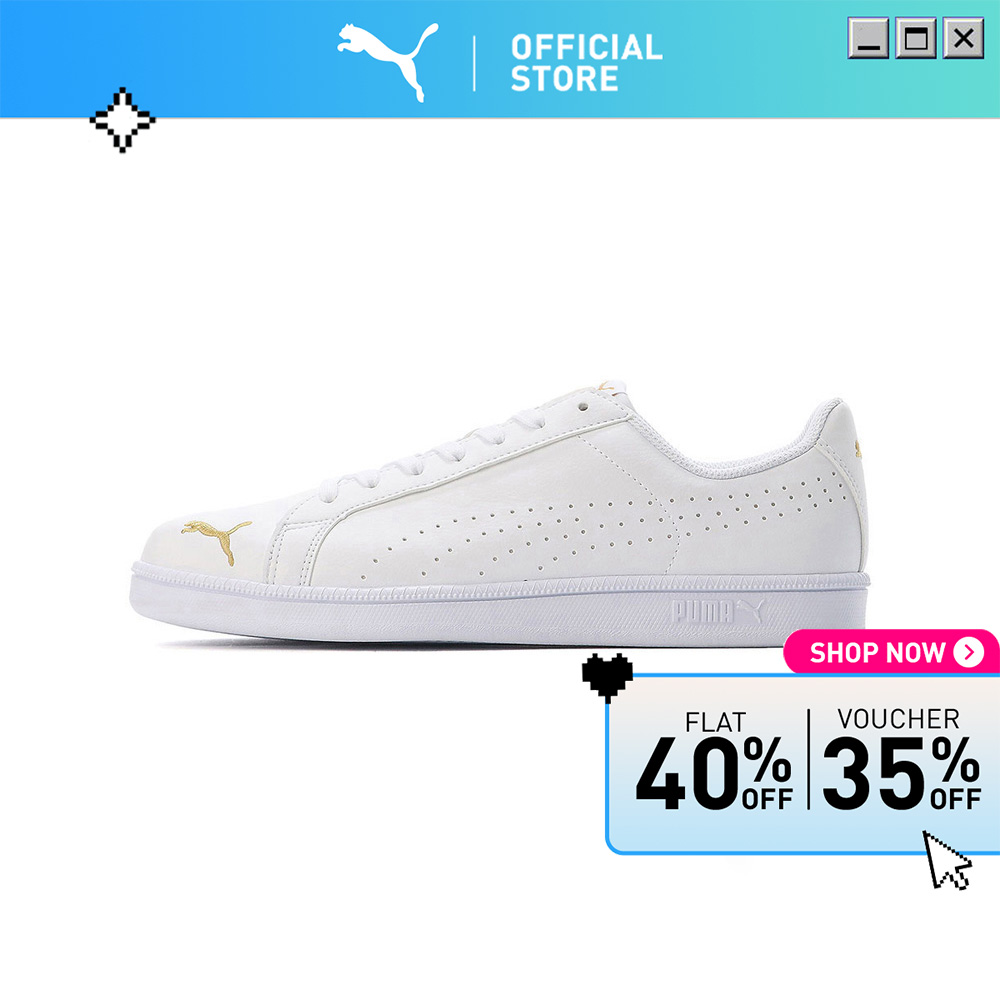Click the gold Puma logo on shoe toe
Image resolution: width=1000 pixels, height=1000 pixels.
coord(216,541)
